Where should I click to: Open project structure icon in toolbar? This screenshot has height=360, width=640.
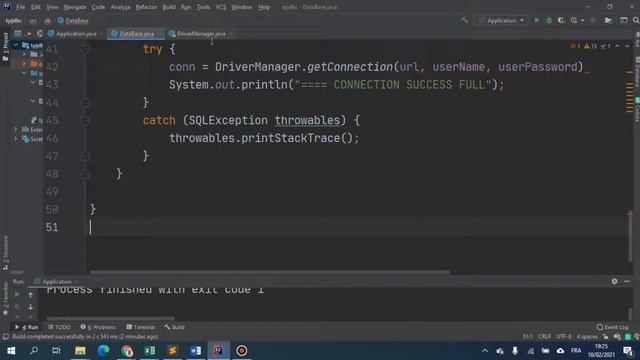(608, 20)
